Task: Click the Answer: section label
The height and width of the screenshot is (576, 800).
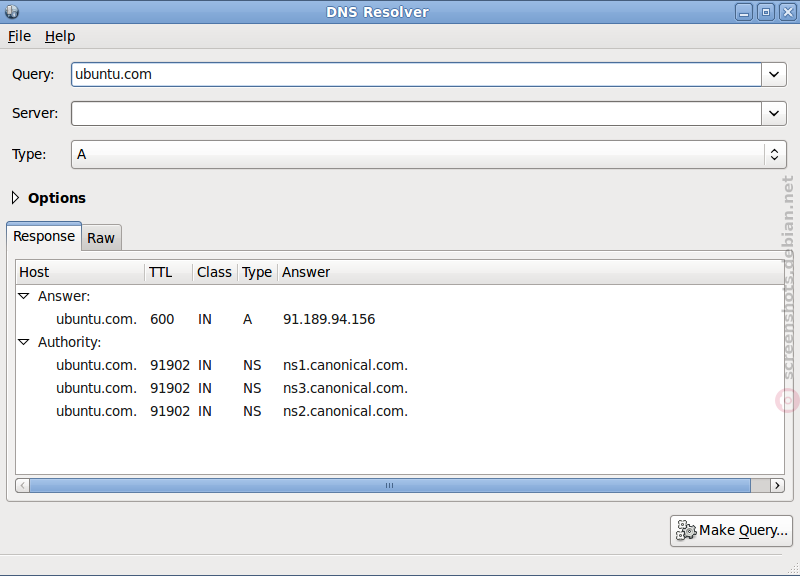Action: [x=64, y=296]
